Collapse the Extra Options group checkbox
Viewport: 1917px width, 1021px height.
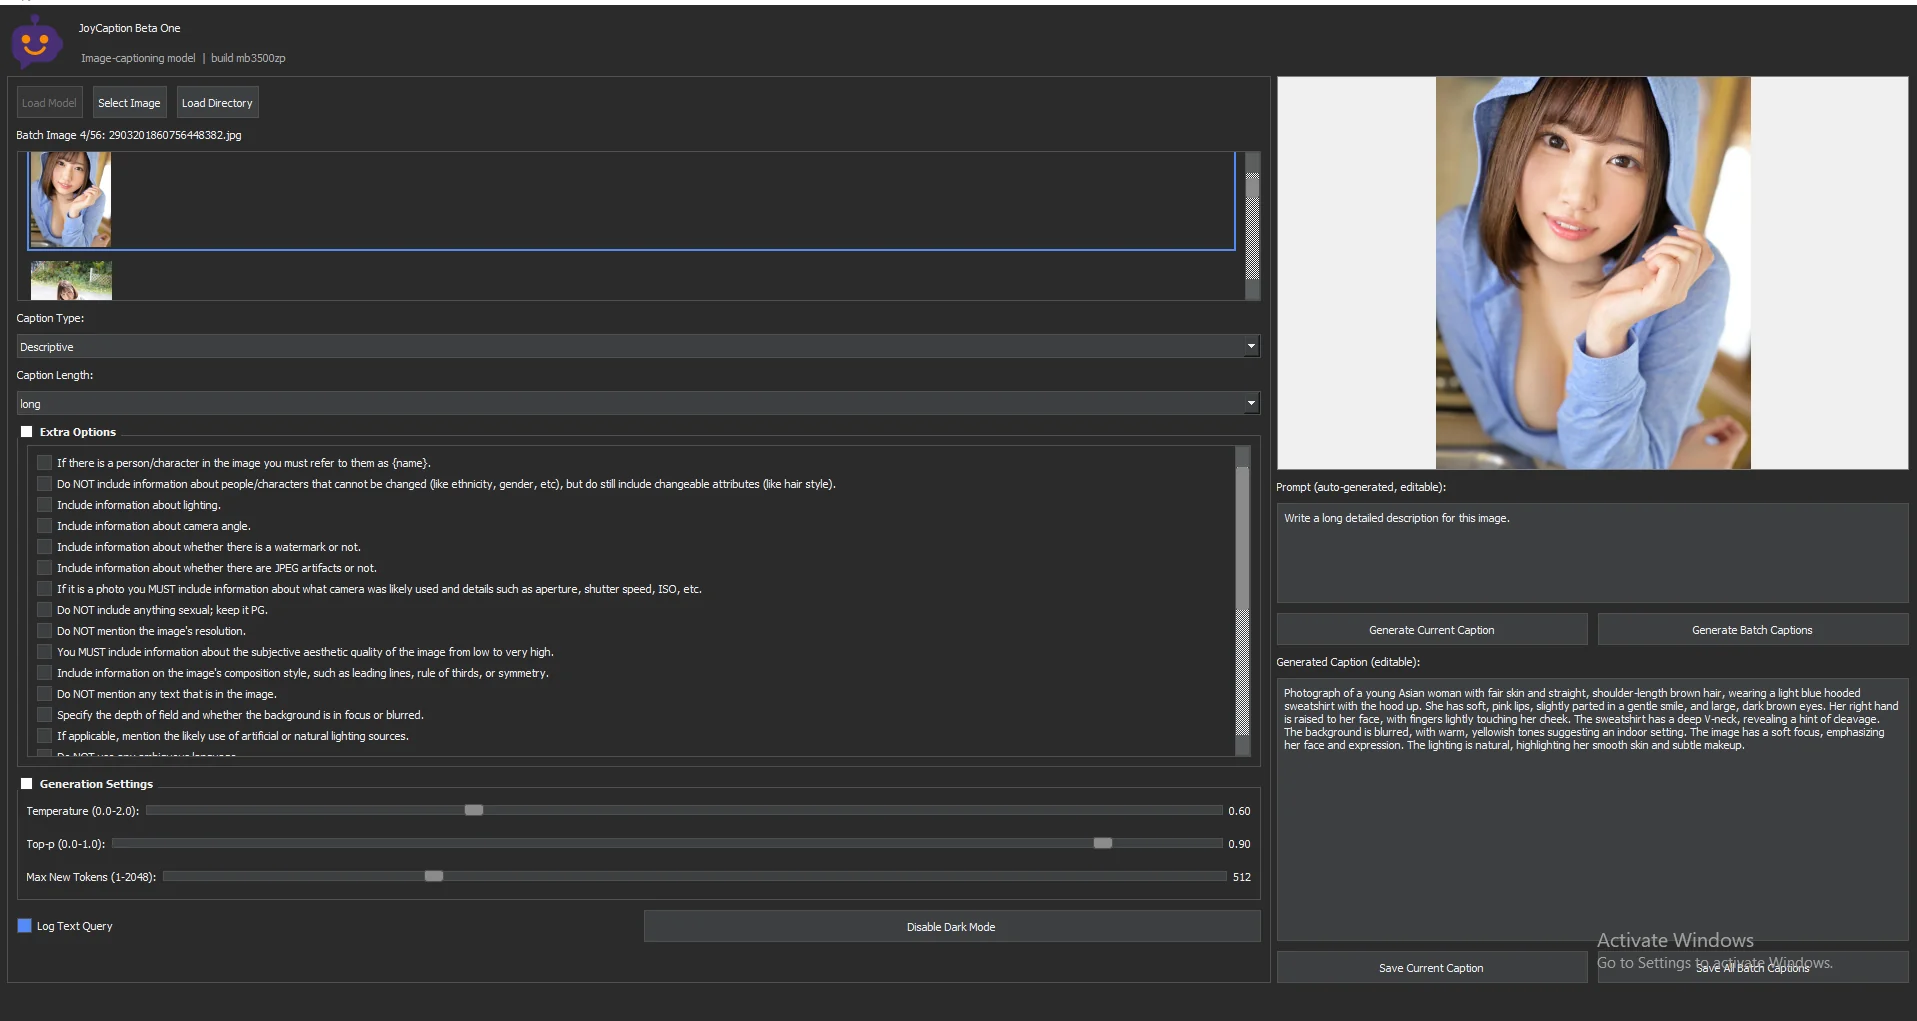click(27, 432)
